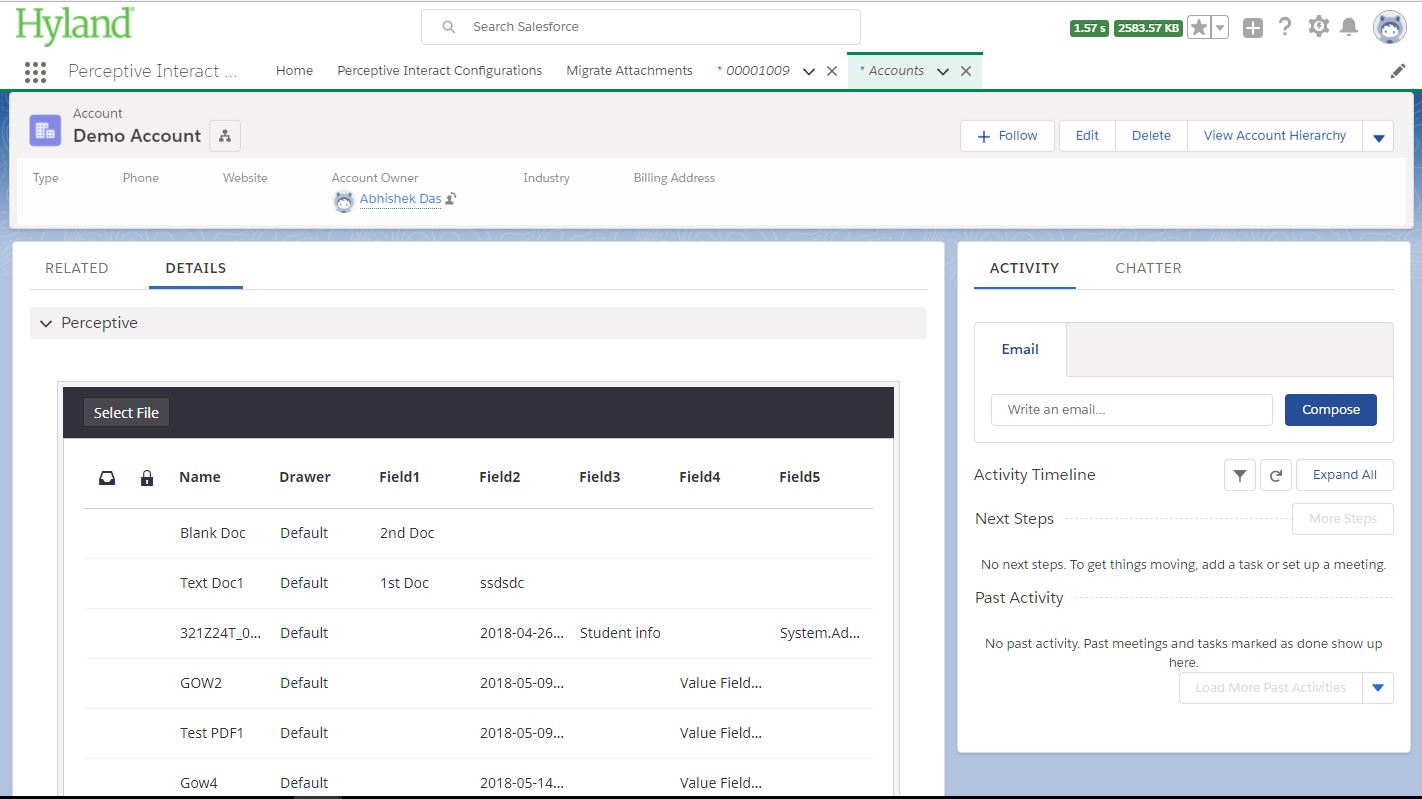This screenshot has width=1422, height=799.
Task: Select the Email activity tab
Action: coord(1020,349)
